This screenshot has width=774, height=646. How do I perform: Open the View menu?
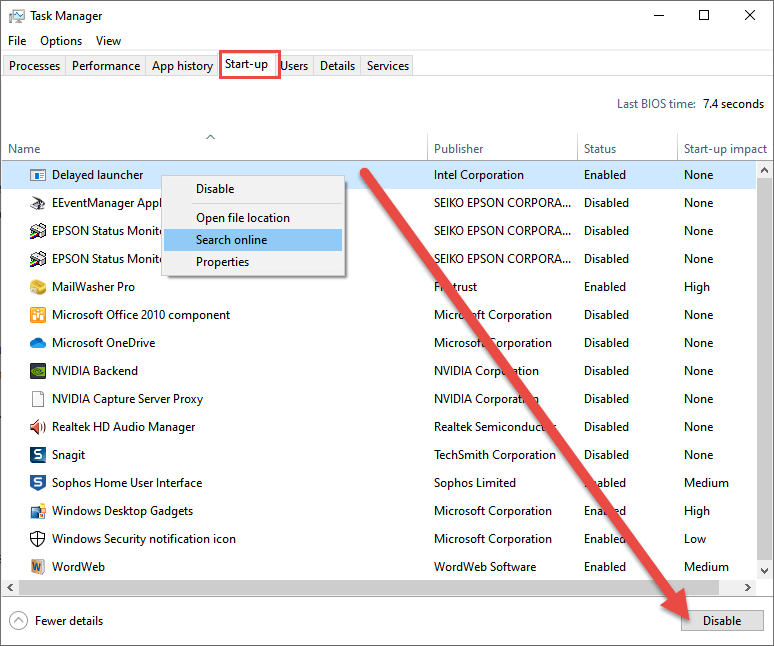(x=108, y=41)
